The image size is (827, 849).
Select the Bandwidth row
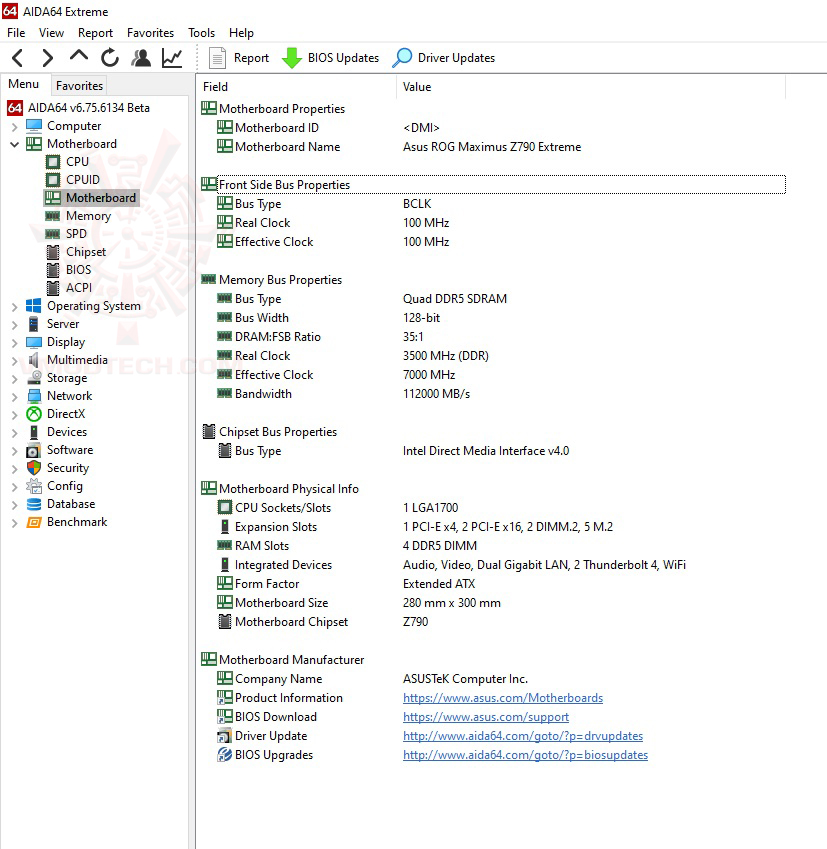[493, 394]
